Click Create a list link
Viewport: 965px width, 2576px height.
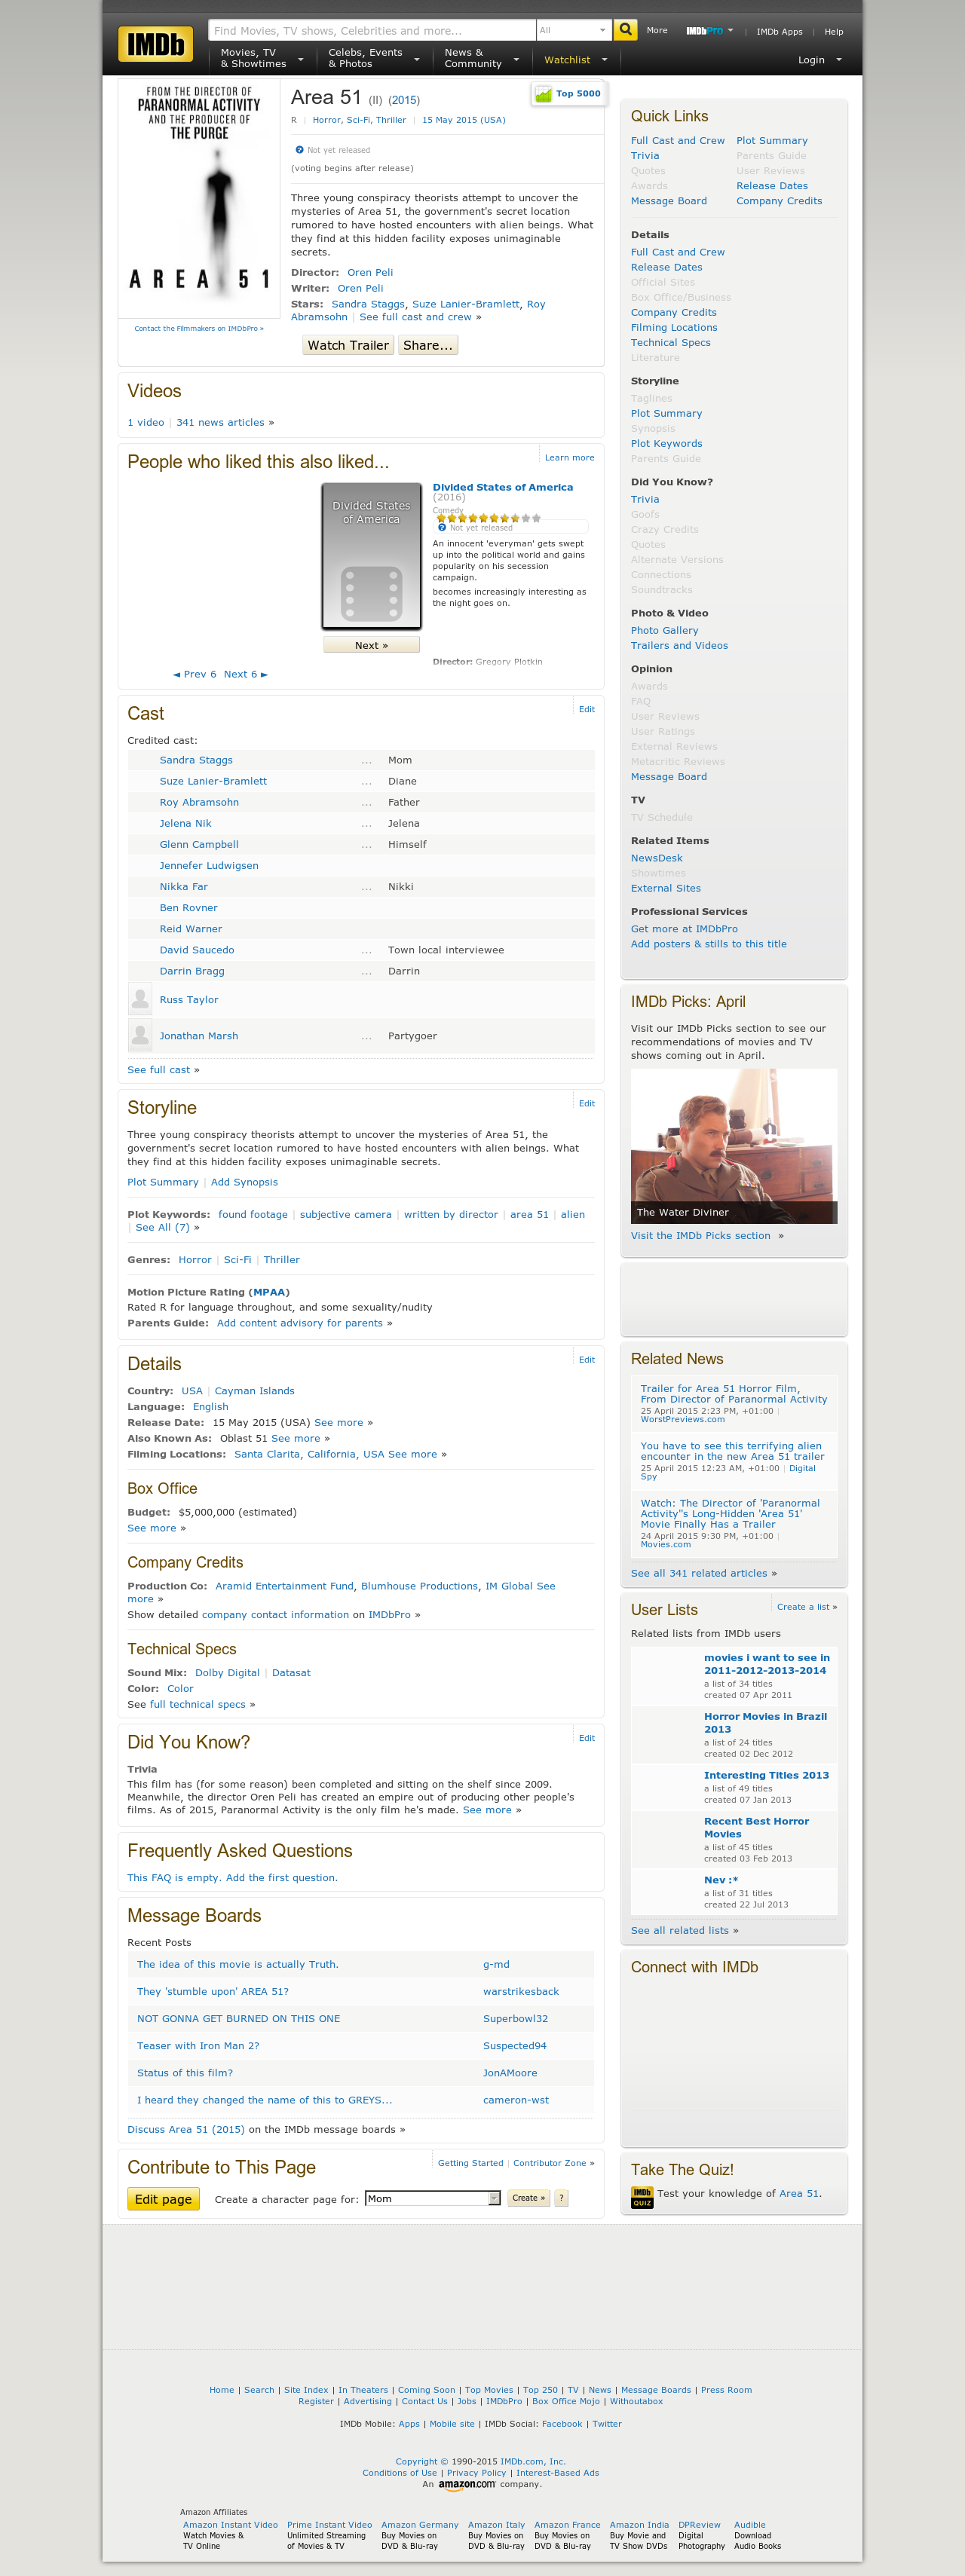tap(803, 1607)
